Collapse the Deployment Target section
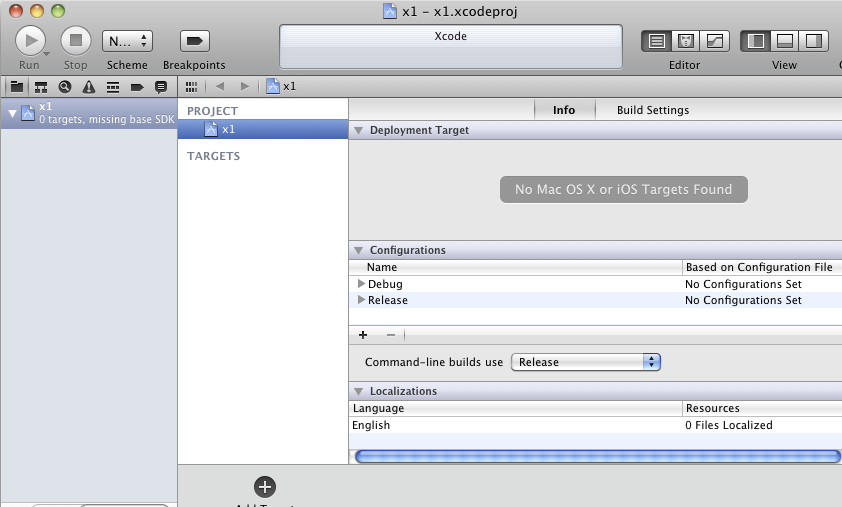The width and height of the screenshot is (842, 507). (x=359, y=131)
